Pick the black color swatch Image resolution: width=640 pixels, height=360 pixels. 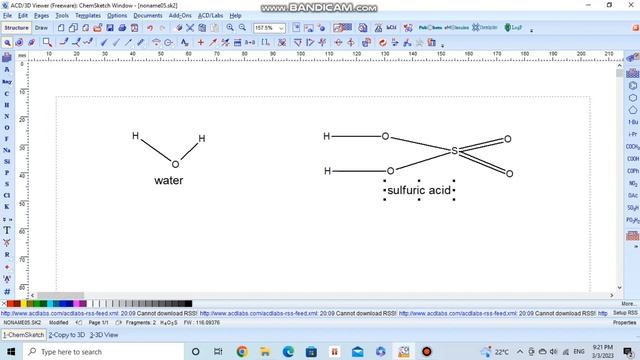(x=188, y=304)
